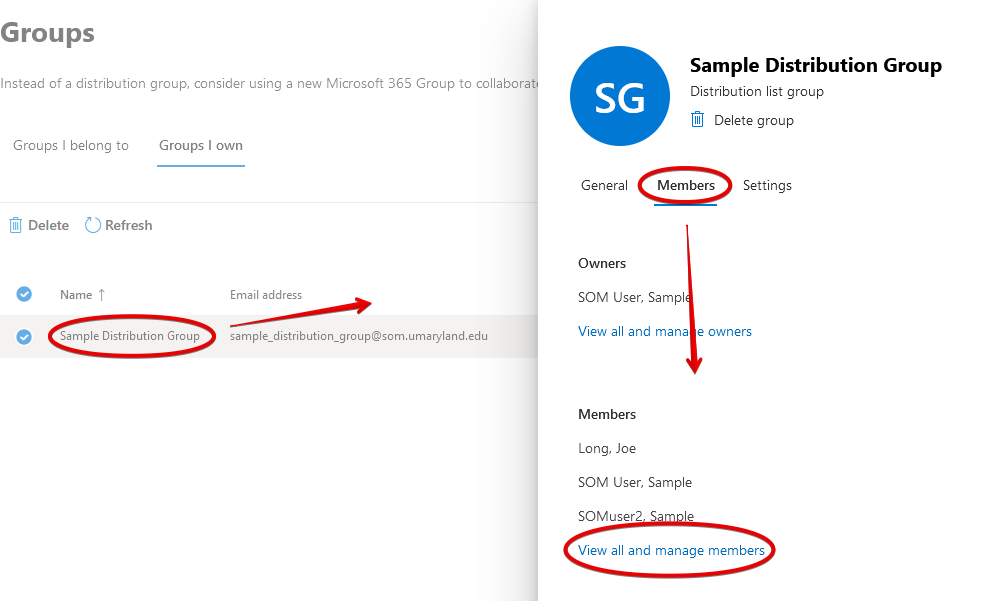Select member Long, Joe
Image resolution: width=1007 pixels, height=601 pixels.
(x=607, y=449)
